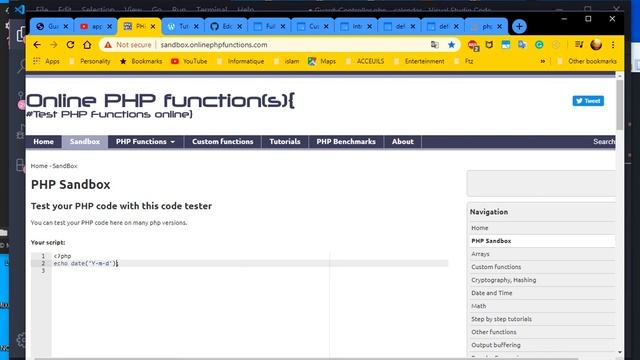Viewport: 640px width, 360px height.
Task: Reload the page with the refresh icon
Action: pos(70,45)
